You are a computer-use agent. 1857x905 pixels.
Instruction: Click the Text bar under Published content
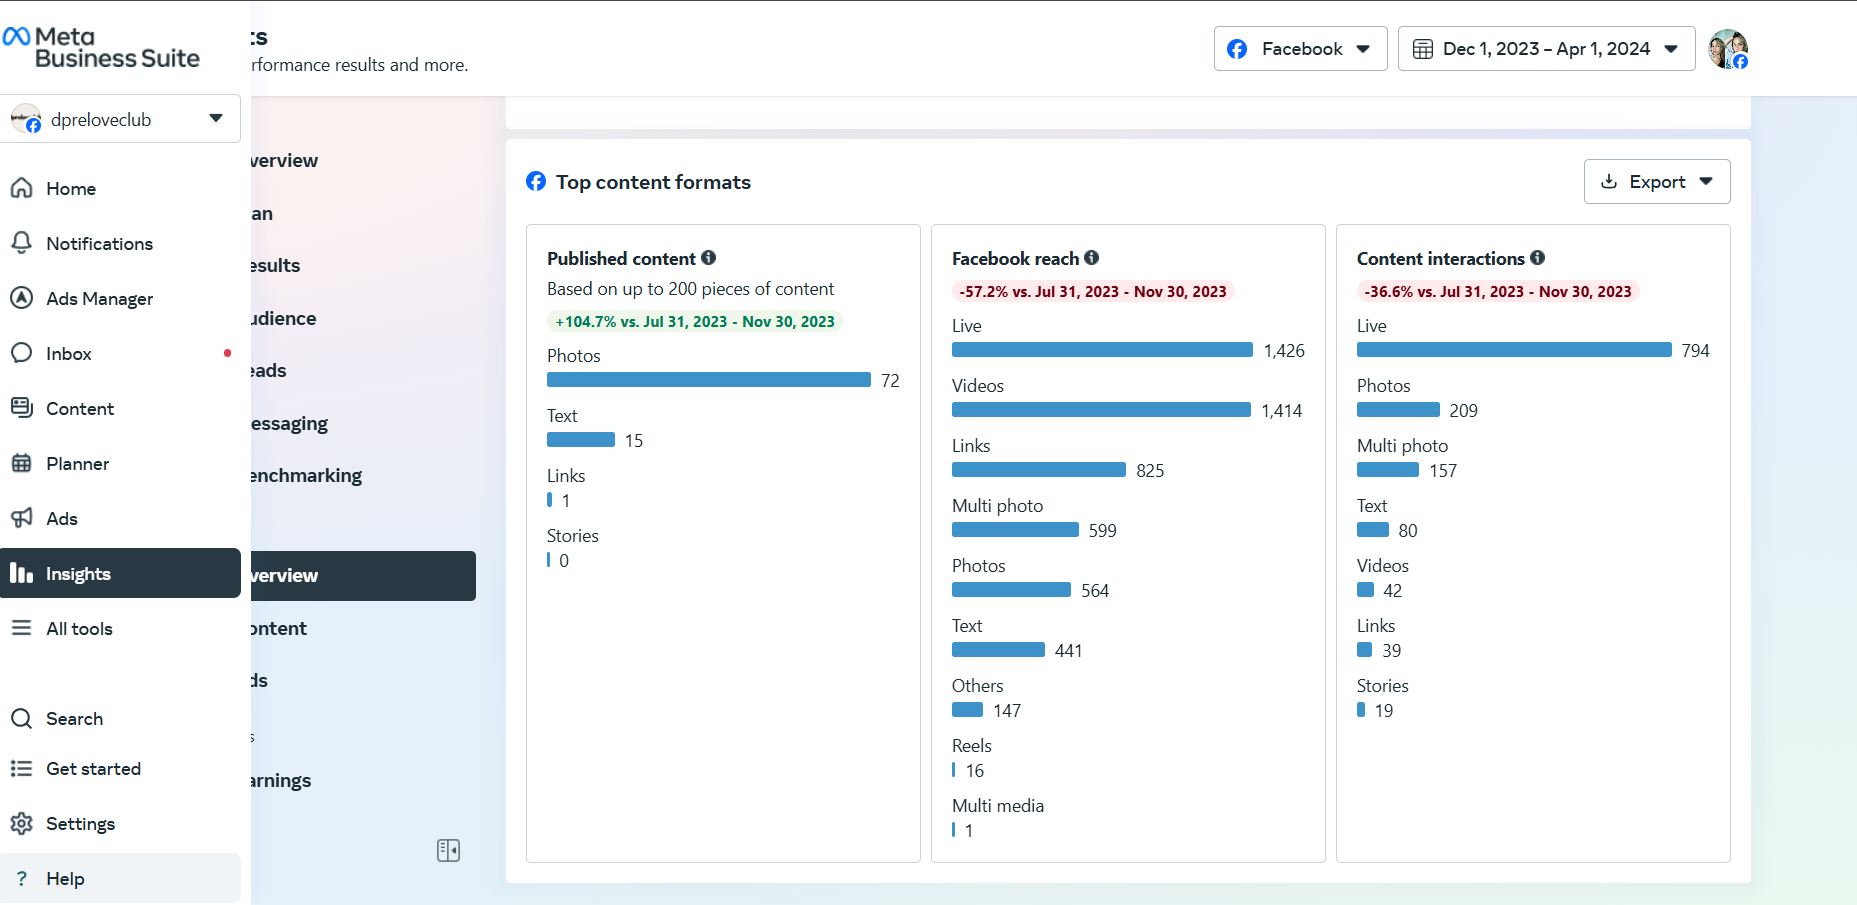[x=581, y=440]
